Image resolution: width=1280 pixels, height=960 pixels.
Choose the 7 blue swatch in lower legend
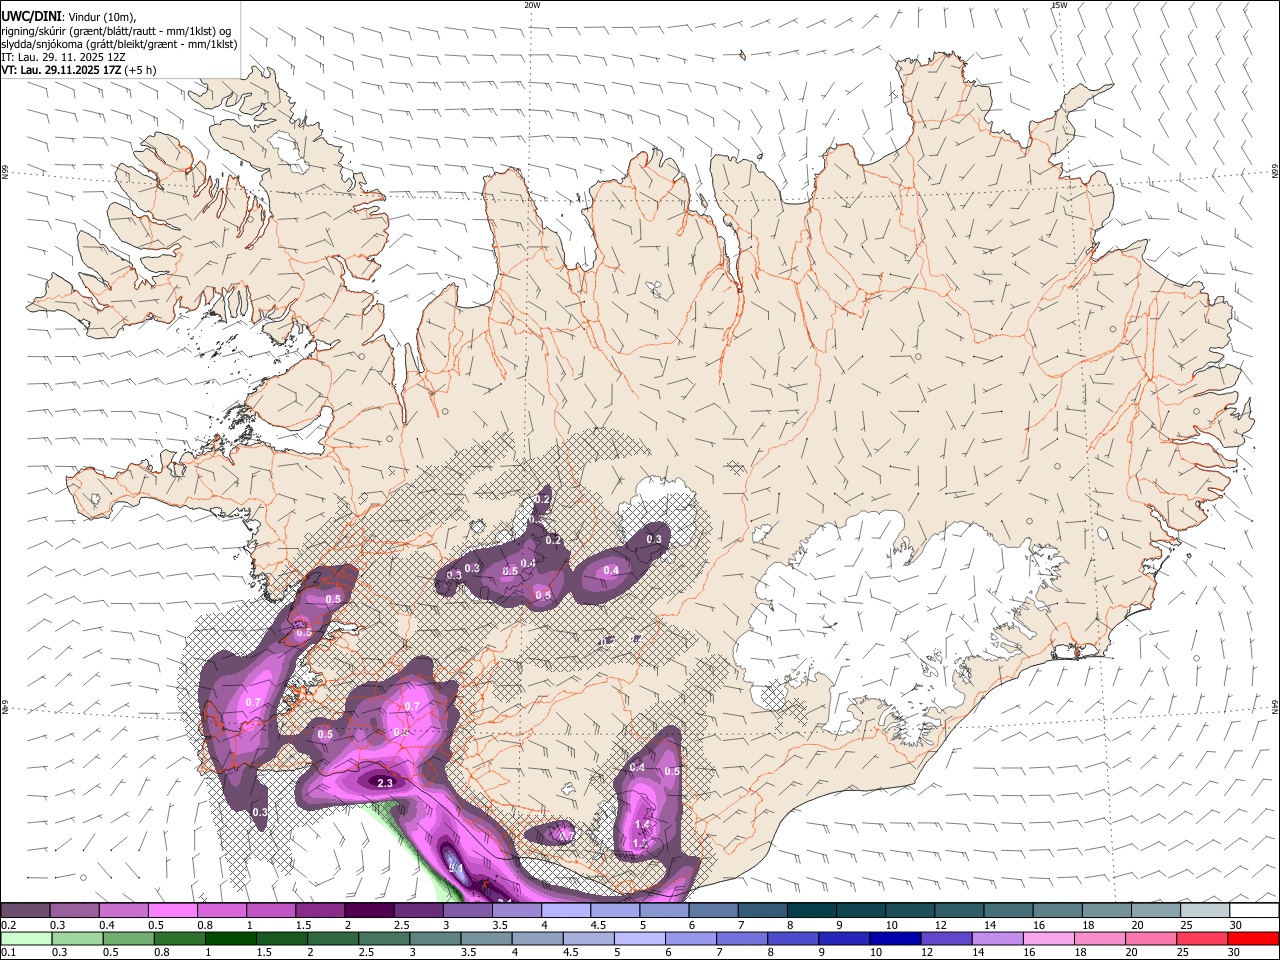tap(742, 939)
